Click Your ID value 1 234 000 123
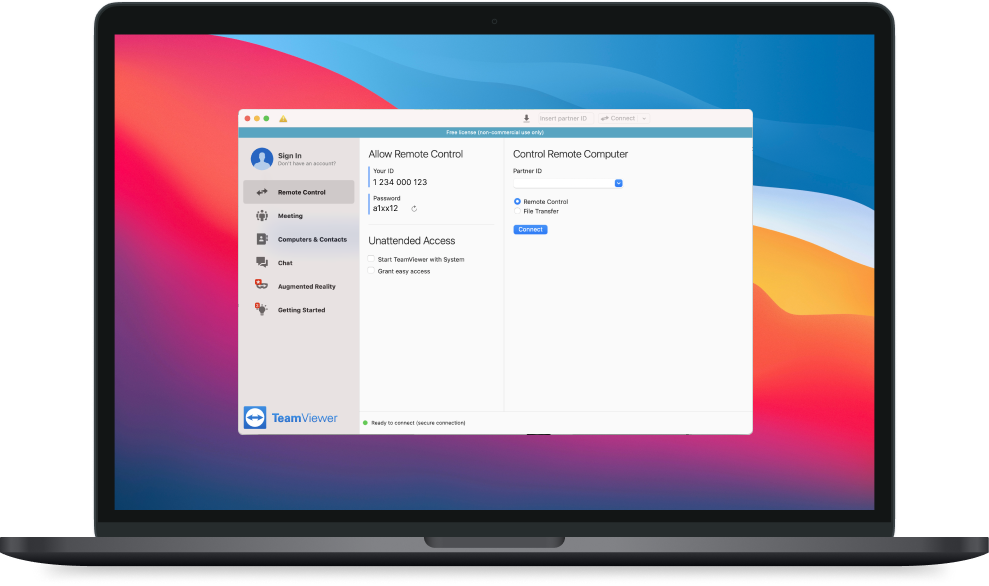 tap(400, 182)
